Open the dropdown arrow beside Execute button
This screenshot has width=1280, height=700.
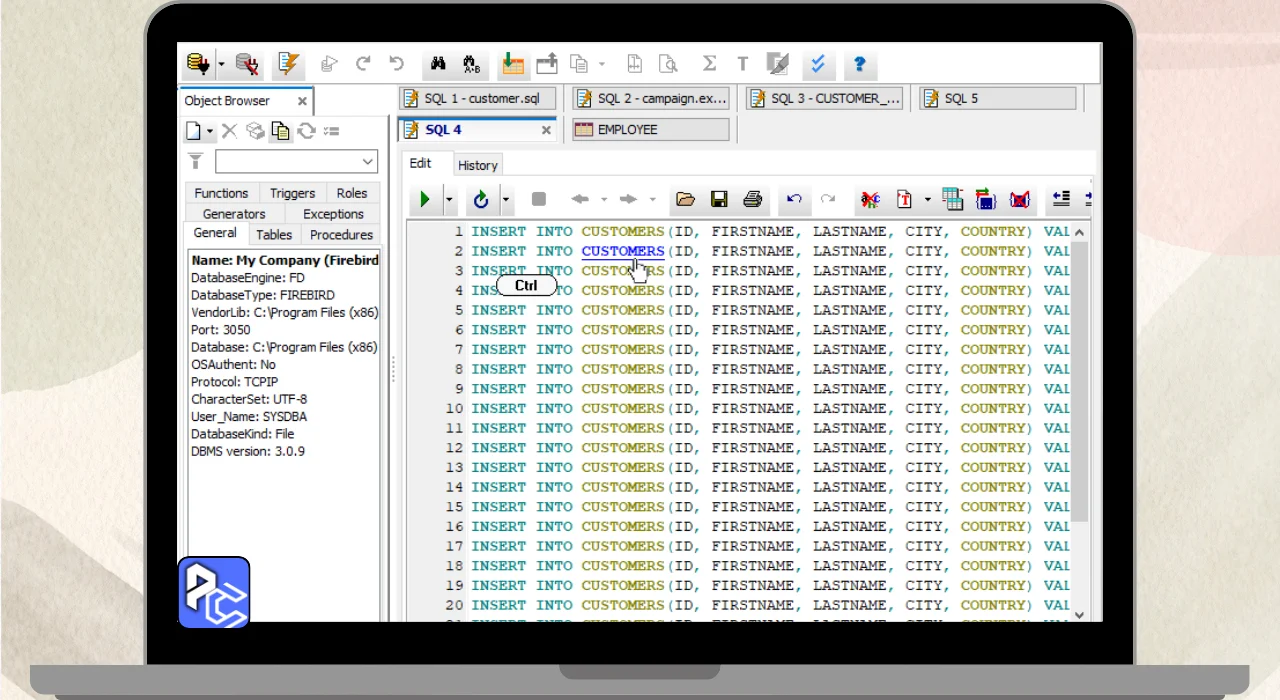tap(449, 200)
